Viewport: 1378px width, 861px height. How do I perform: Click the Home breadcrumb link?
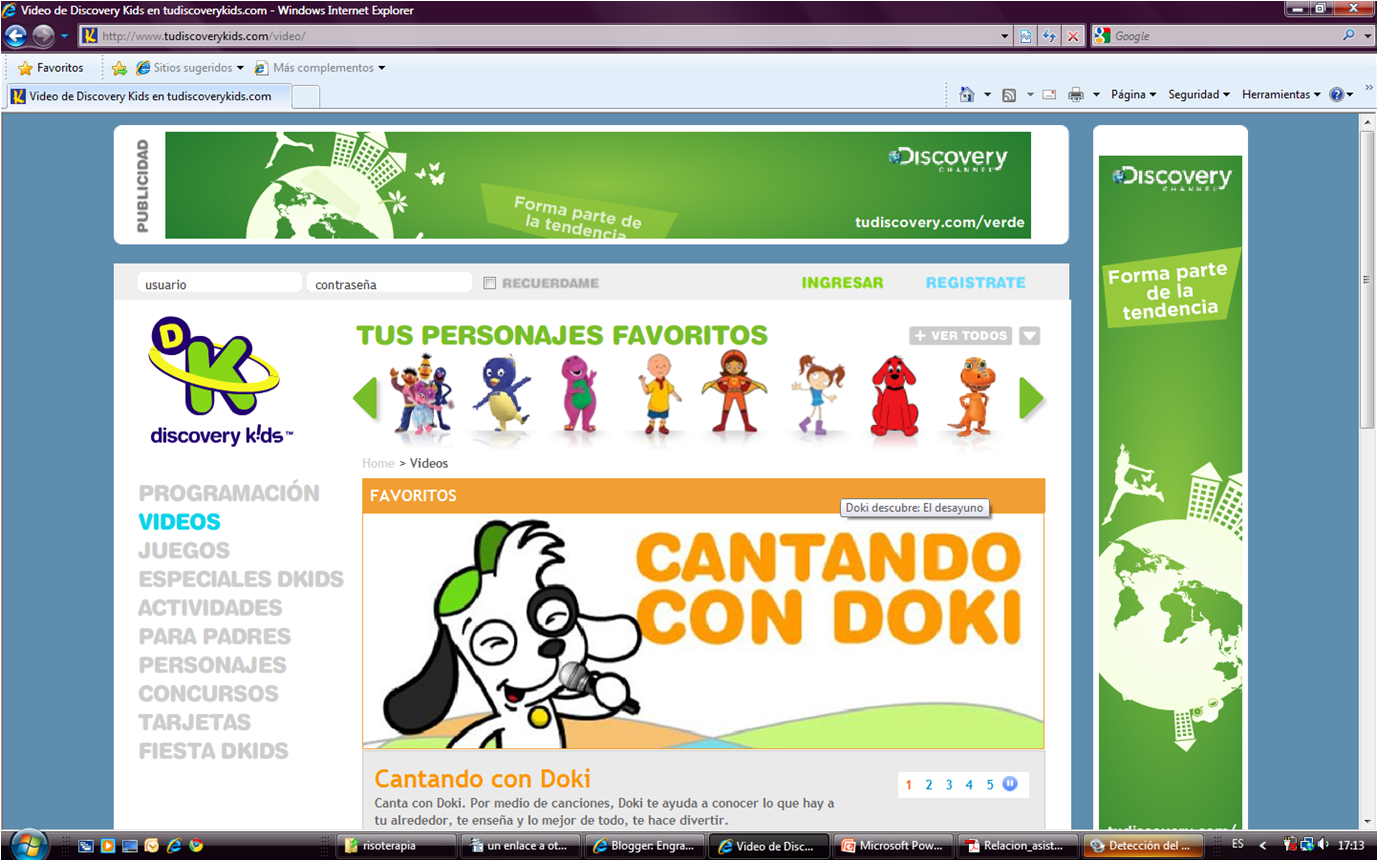[378, 463]
